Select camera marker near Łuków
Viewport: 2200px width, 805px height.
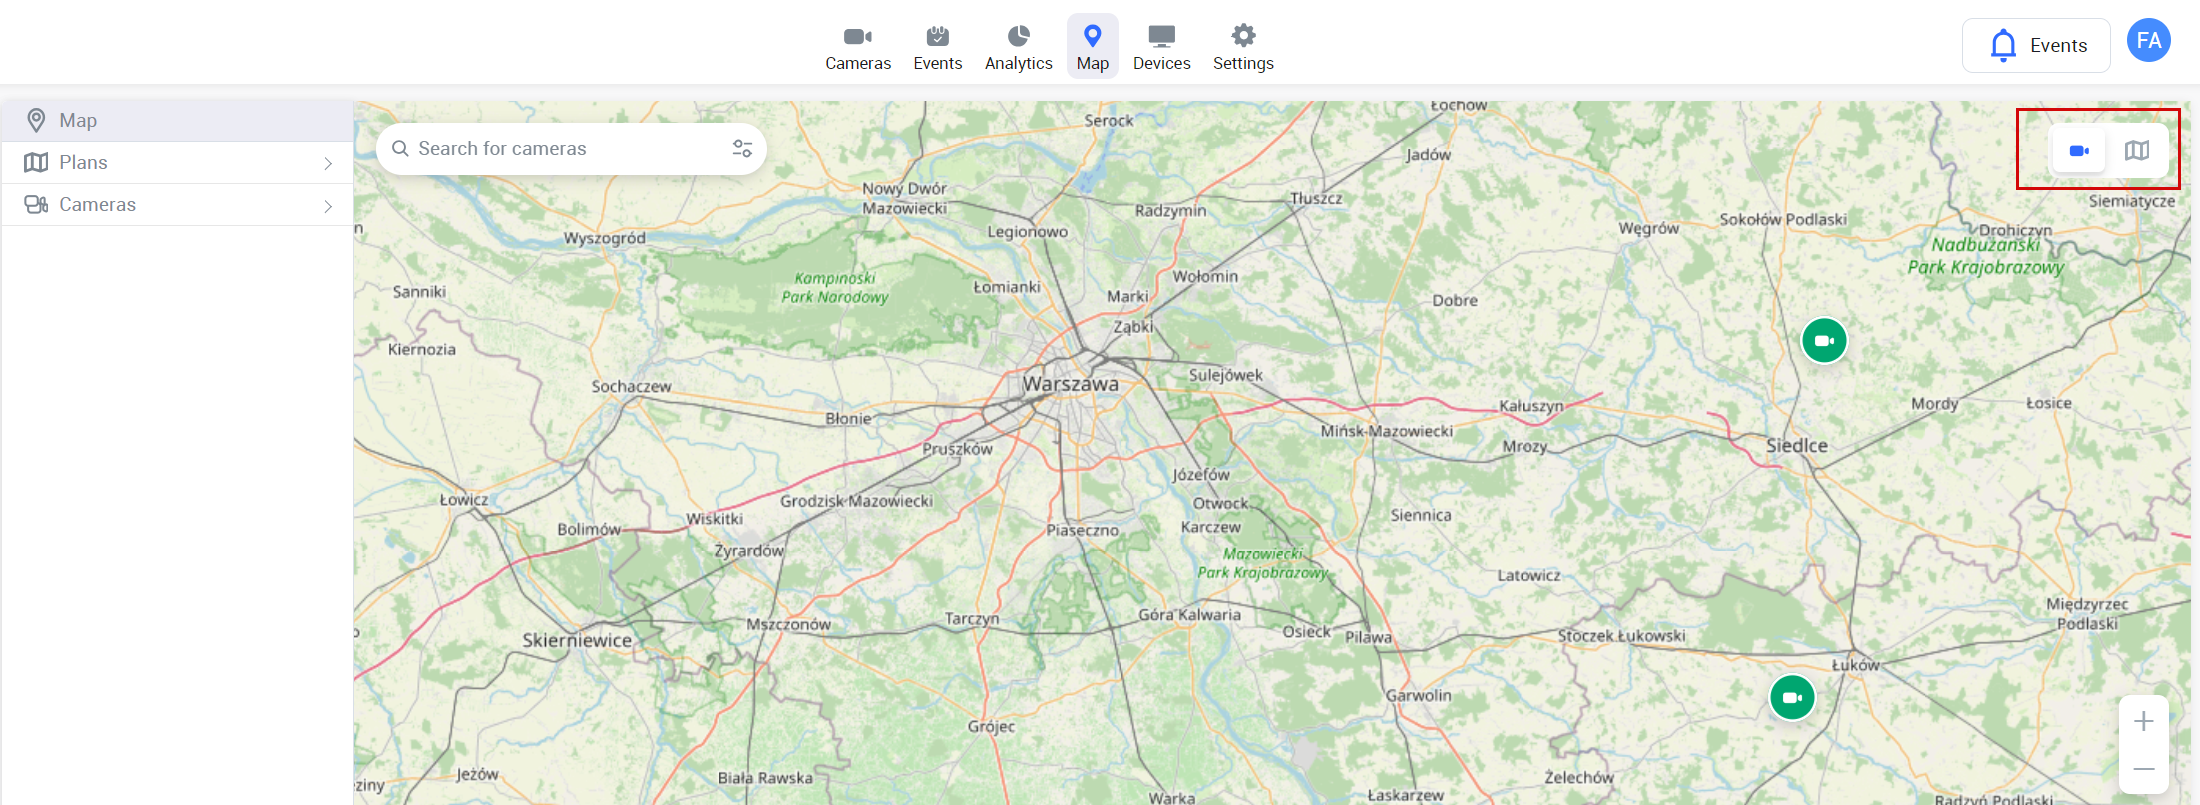coord(1792,698)
